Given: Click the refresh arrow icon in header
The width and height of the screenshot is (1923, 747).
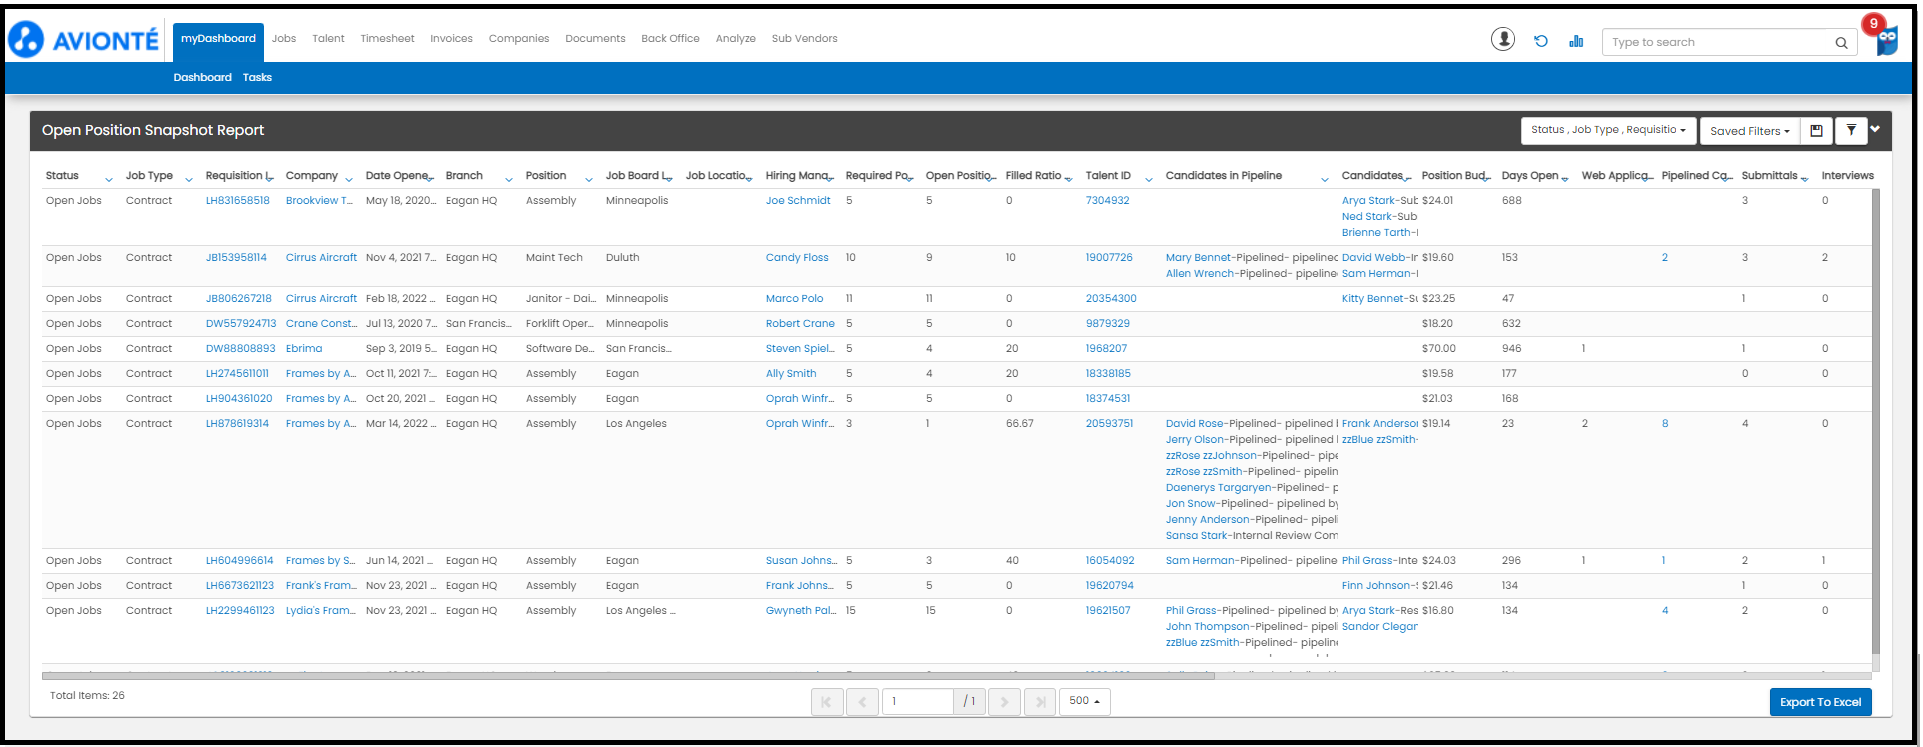Looking at the screenshot, I should point(1540,41).
